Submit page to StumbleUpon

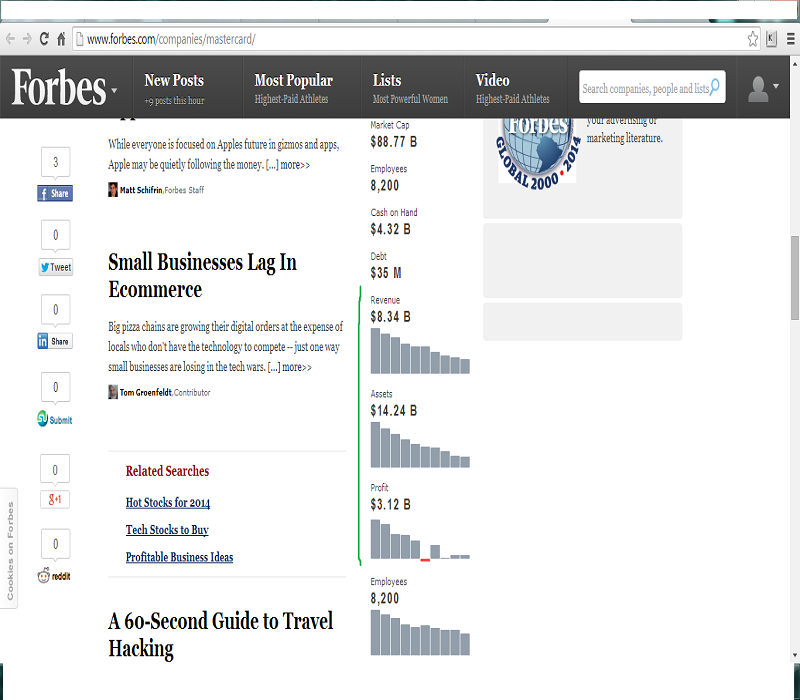point(55,419)
